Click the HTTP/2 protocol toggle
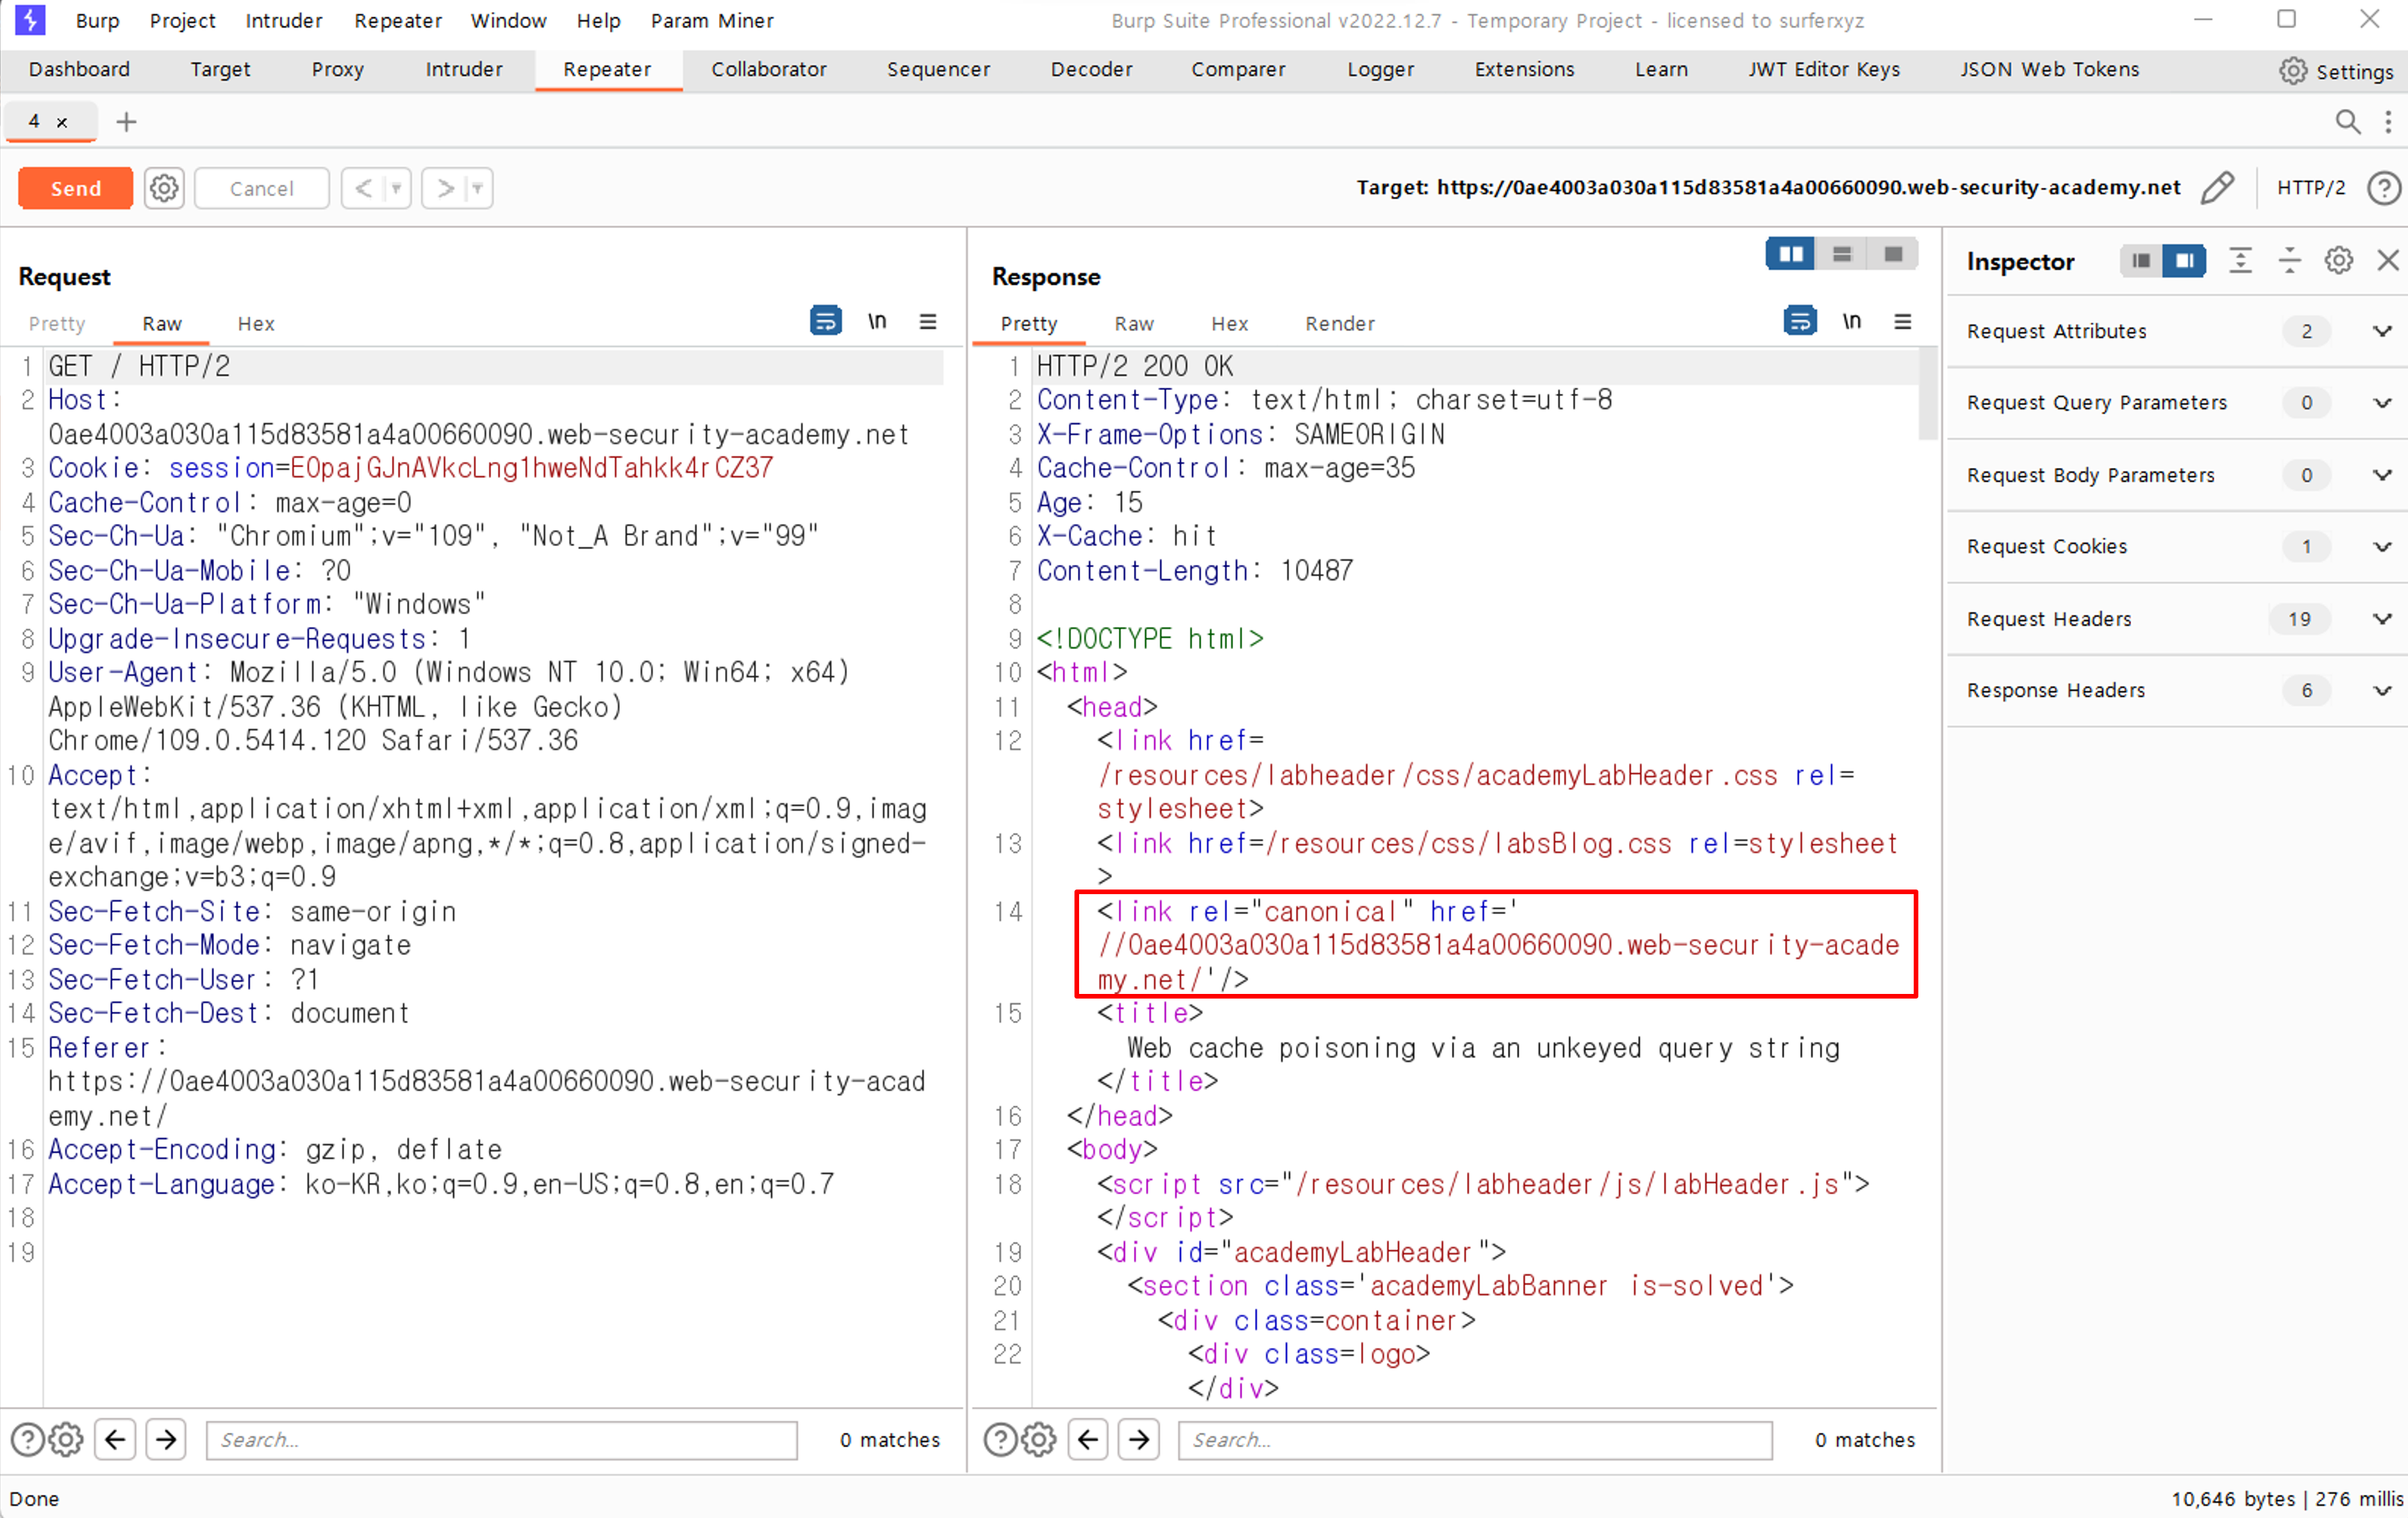The width and height of the screenshot is (2408, 1518). click(2310, 187)
